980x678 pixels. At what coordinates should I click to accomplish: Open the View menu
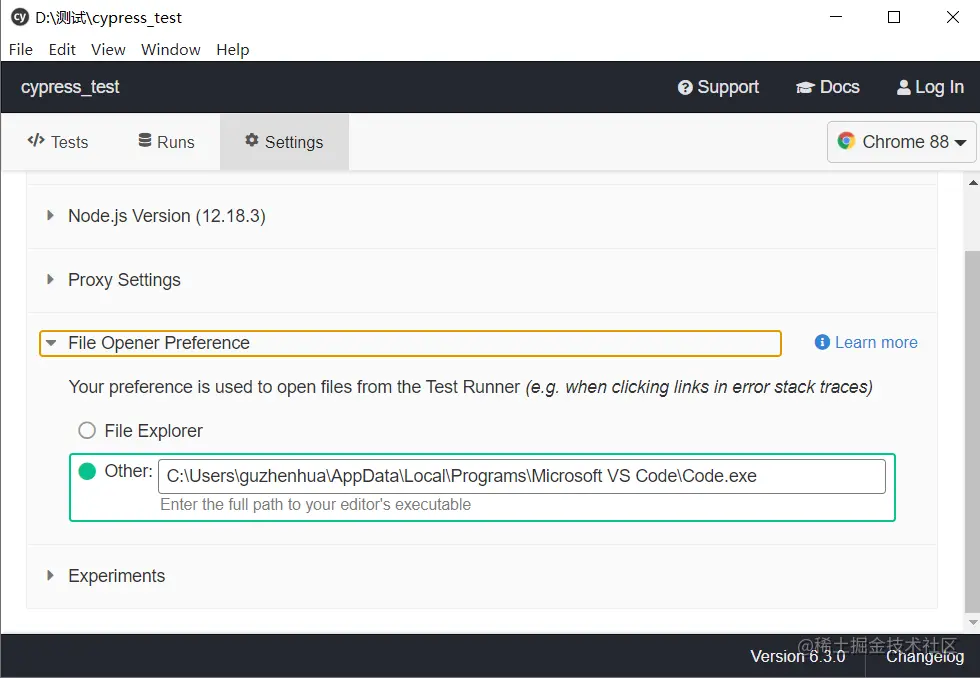coord(108,49)
